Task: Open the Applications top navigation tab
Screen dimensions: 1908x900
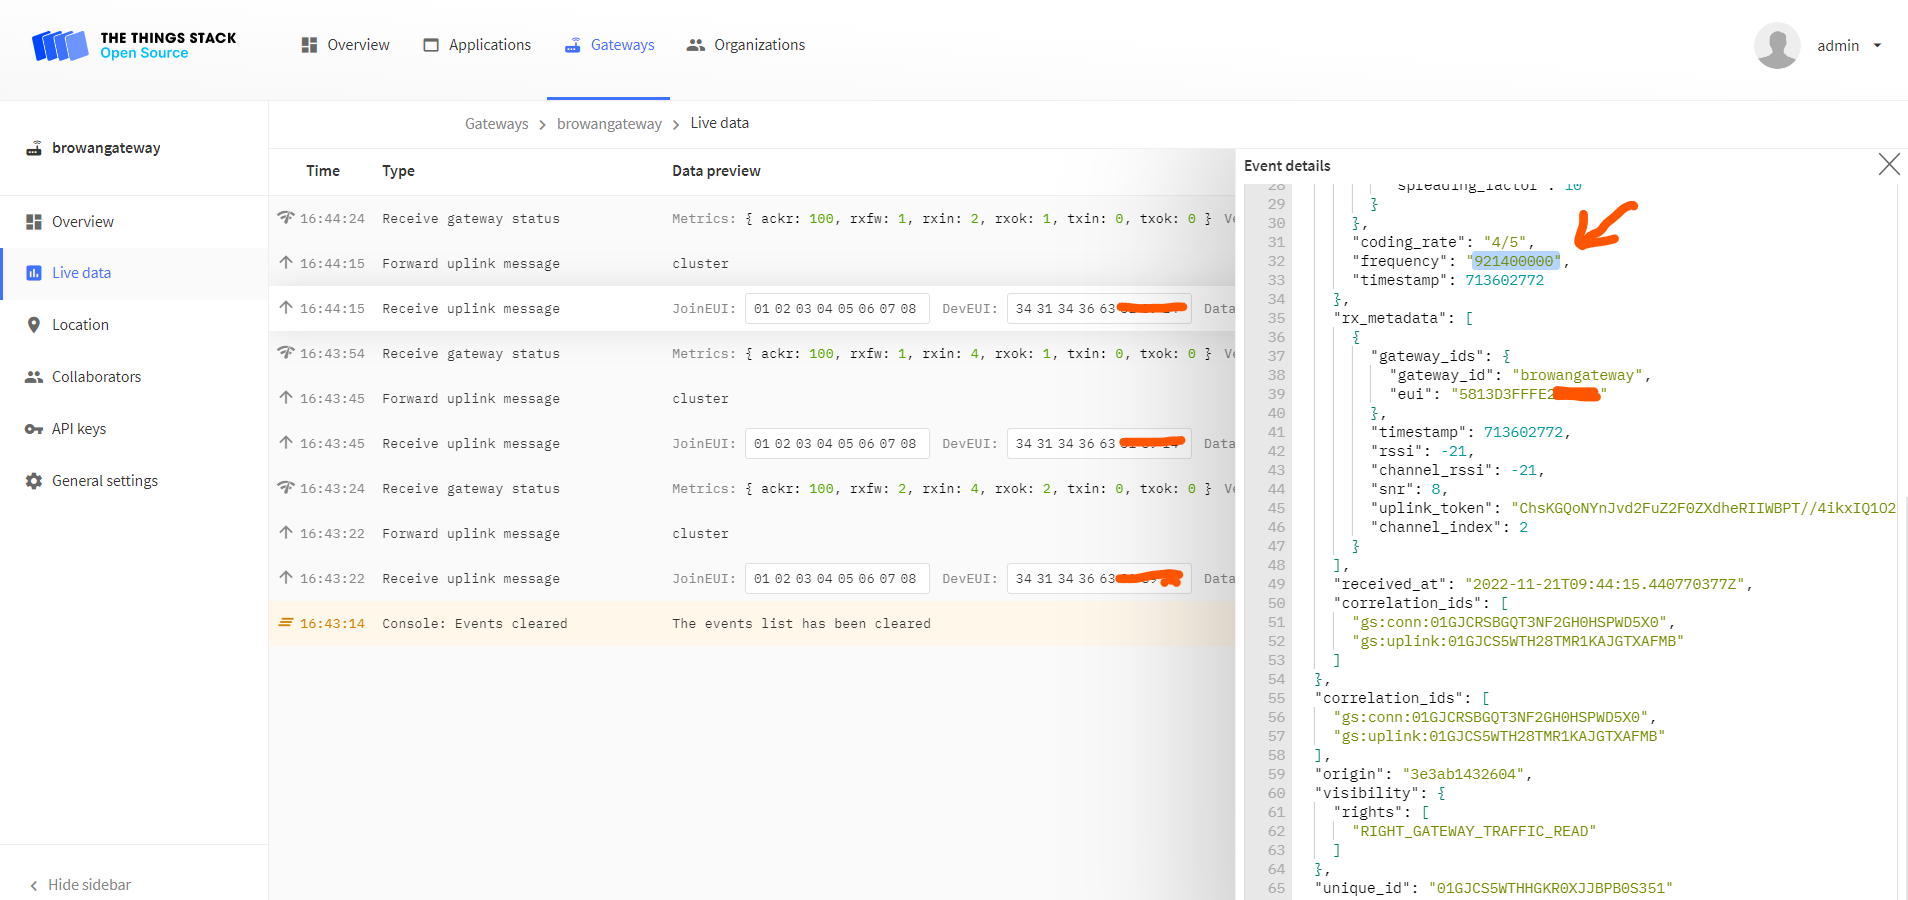Action: tap(477, 45)
